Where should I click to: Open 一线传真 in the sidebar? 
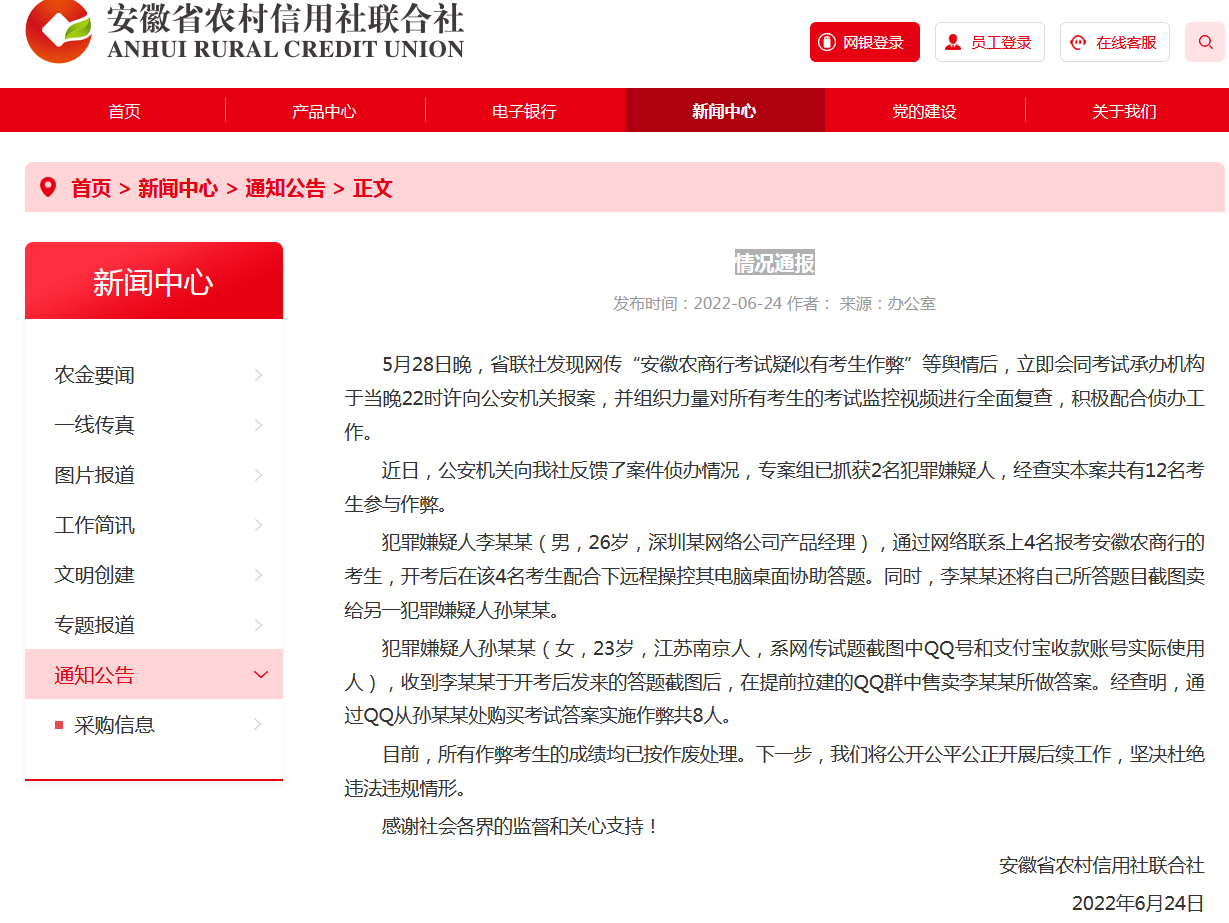point(154,425)
